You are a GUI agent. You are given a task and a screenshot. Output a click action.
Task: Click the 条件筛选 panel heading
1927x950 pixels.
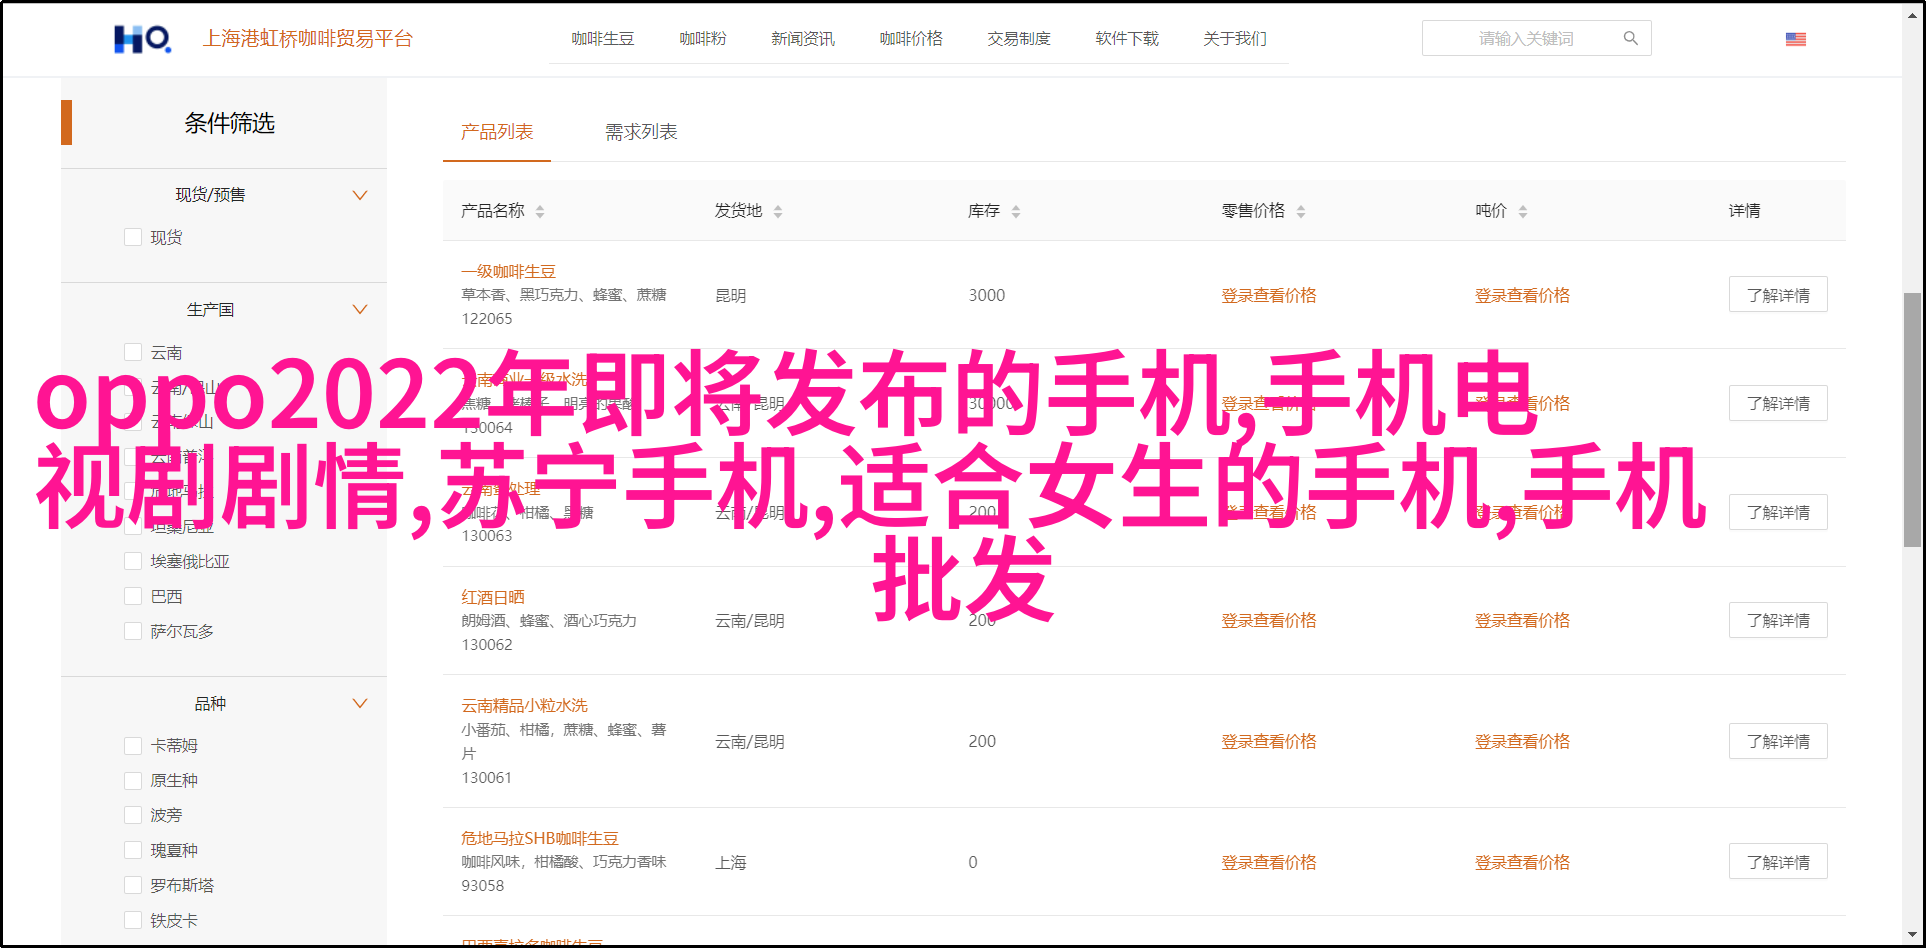pyautogui.click(x=229, y=123)
